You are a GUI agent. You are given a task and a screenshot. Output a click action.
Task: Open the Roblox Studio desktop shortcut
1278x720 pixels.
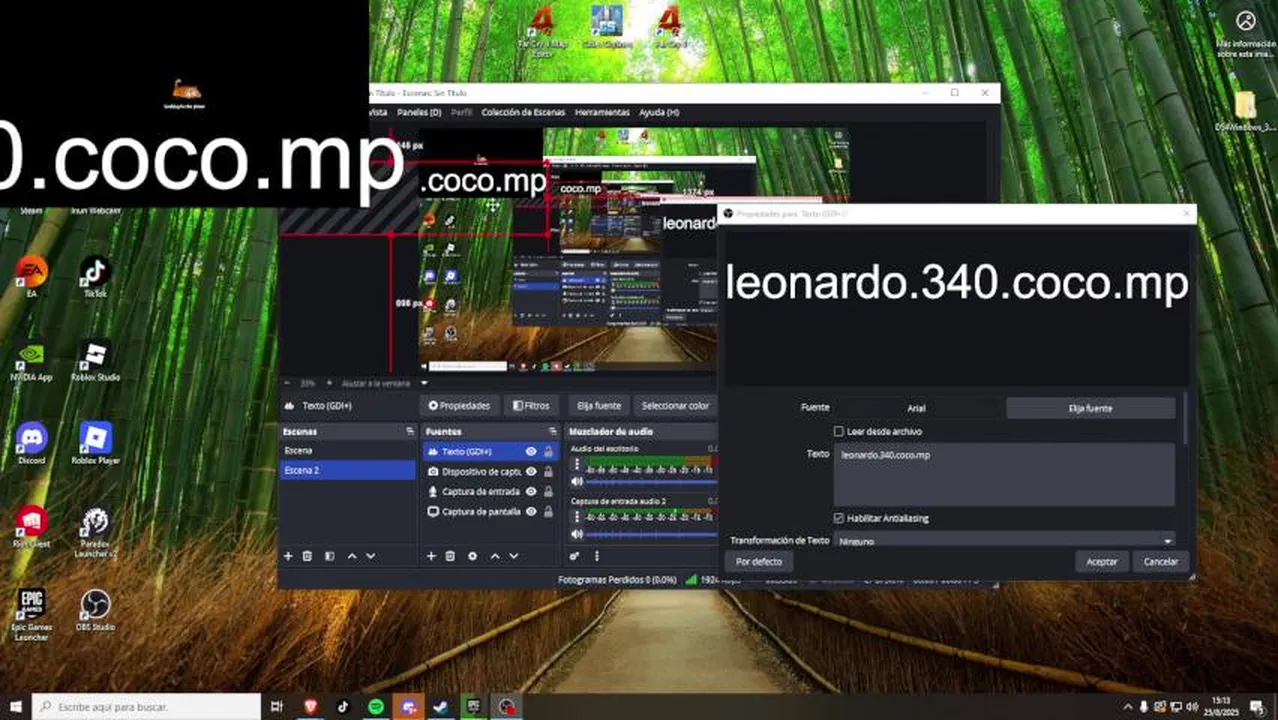[95, 361]
